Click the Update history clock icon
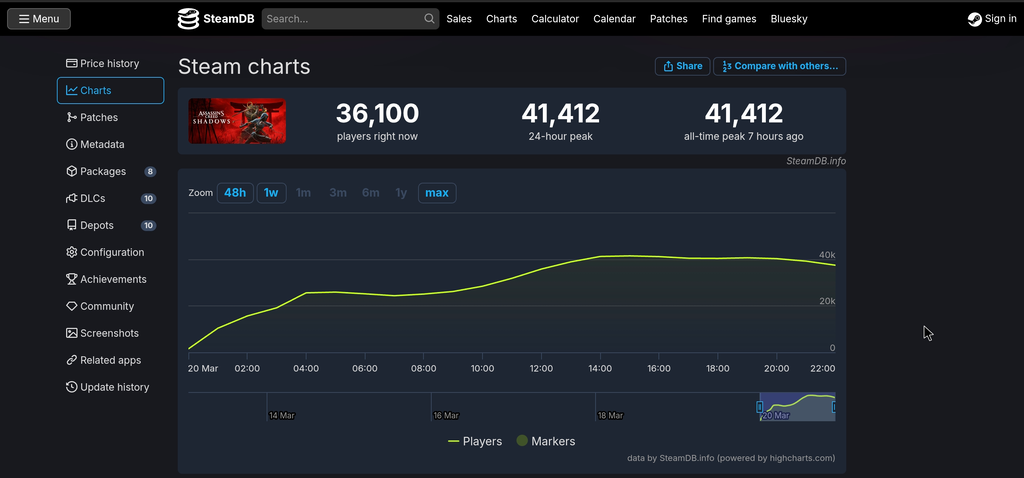1024x478 pixels. click(x=72, y=387)
